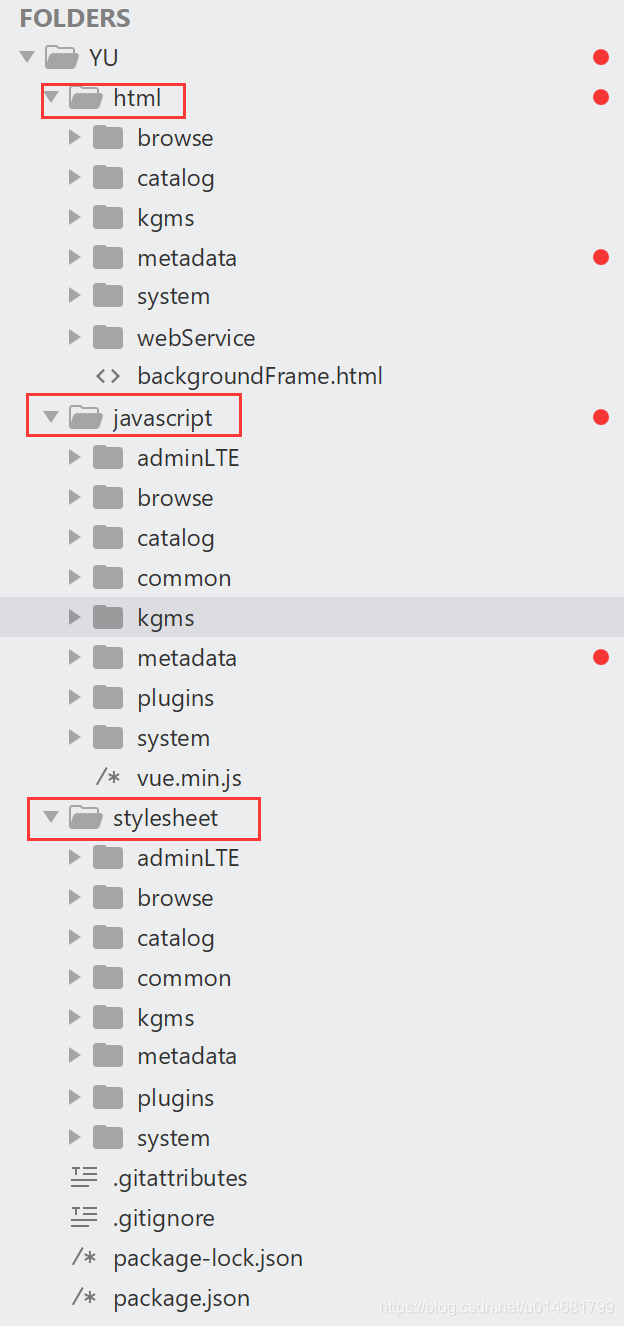This screenshot has height=1326, width=624.
Task: Click the javascript folder label
Action: tap(163, 418)
